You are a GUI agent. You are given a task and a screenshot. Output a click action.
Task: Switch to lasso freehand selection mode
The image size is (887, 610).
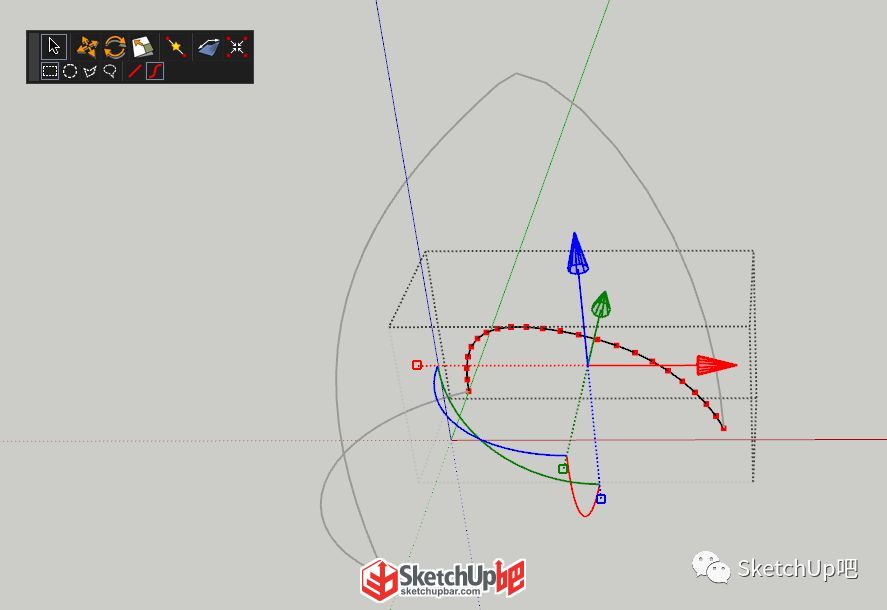click(x=110, y=71)
